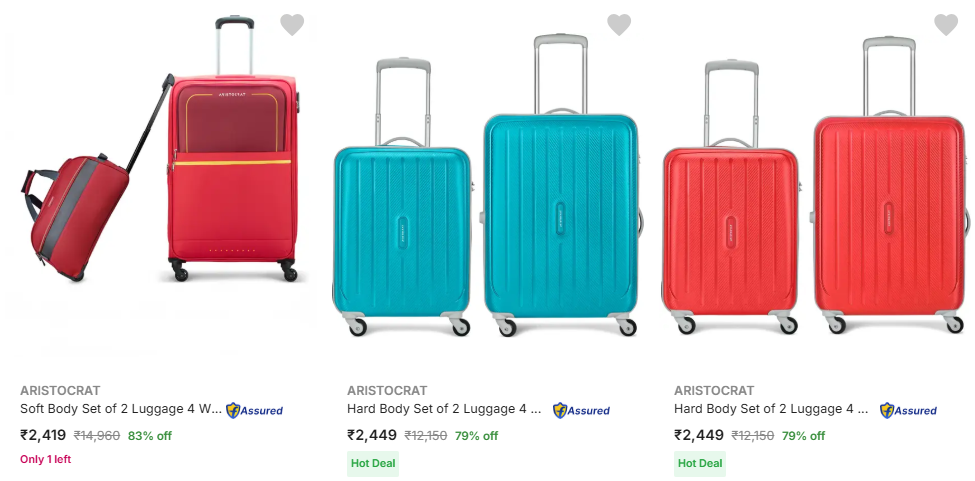Click "Only 1 left" stock notice
The width and height of the screenshot is (975, 481).
(x=46, y=459)
